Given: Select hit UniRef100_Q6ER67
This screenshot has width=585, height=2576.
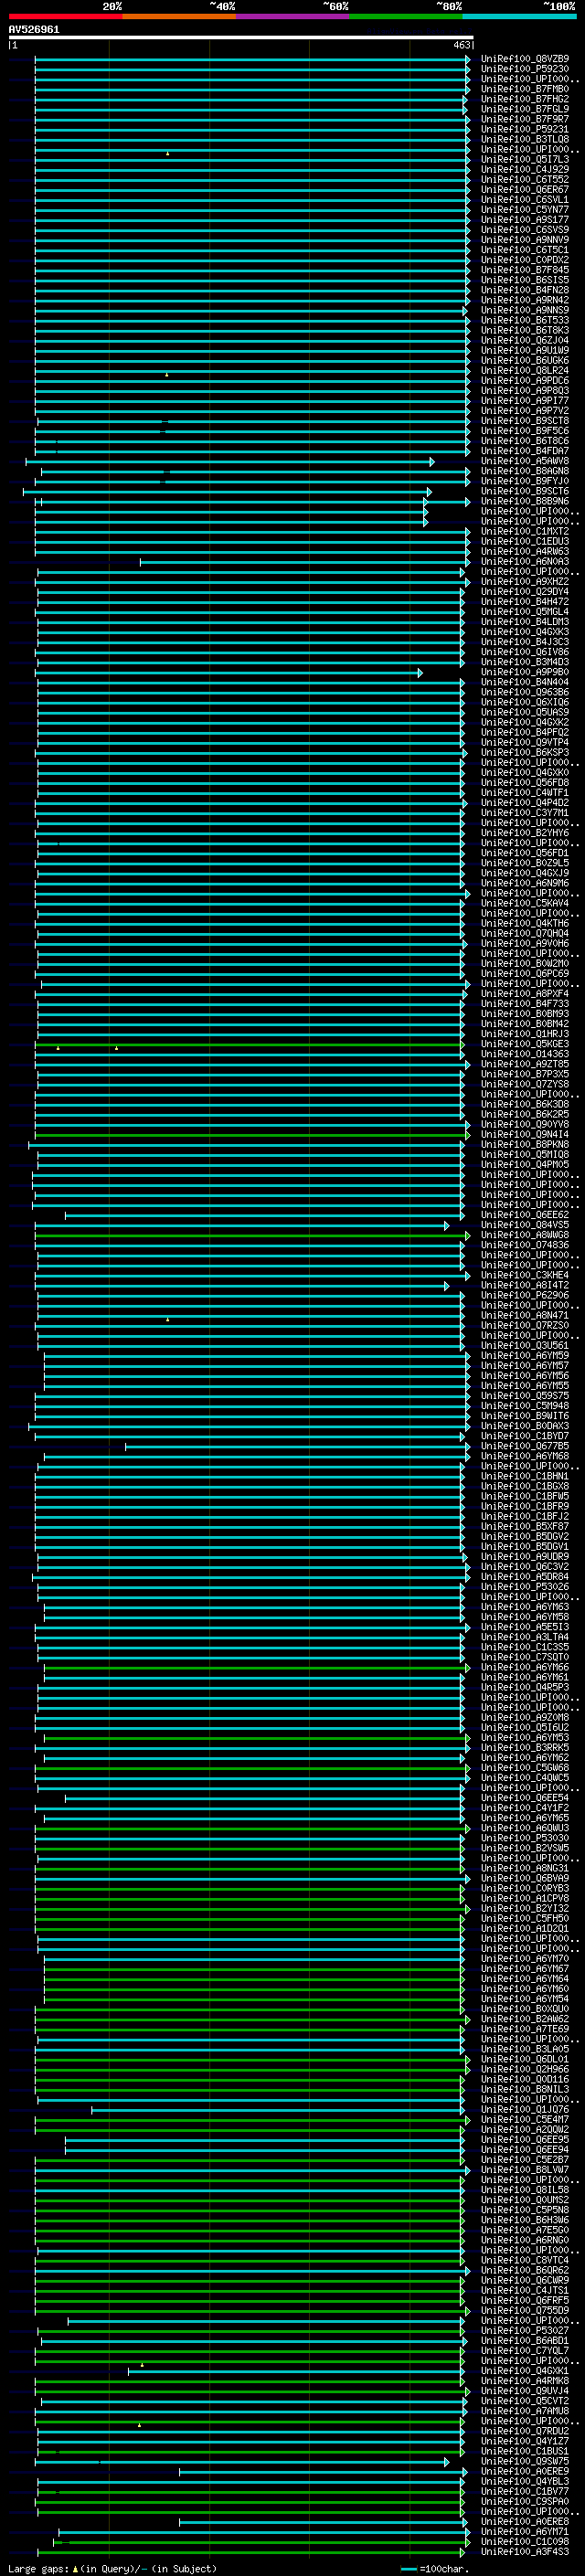Looking at the screenshot, I should click(x=524, y=189).
